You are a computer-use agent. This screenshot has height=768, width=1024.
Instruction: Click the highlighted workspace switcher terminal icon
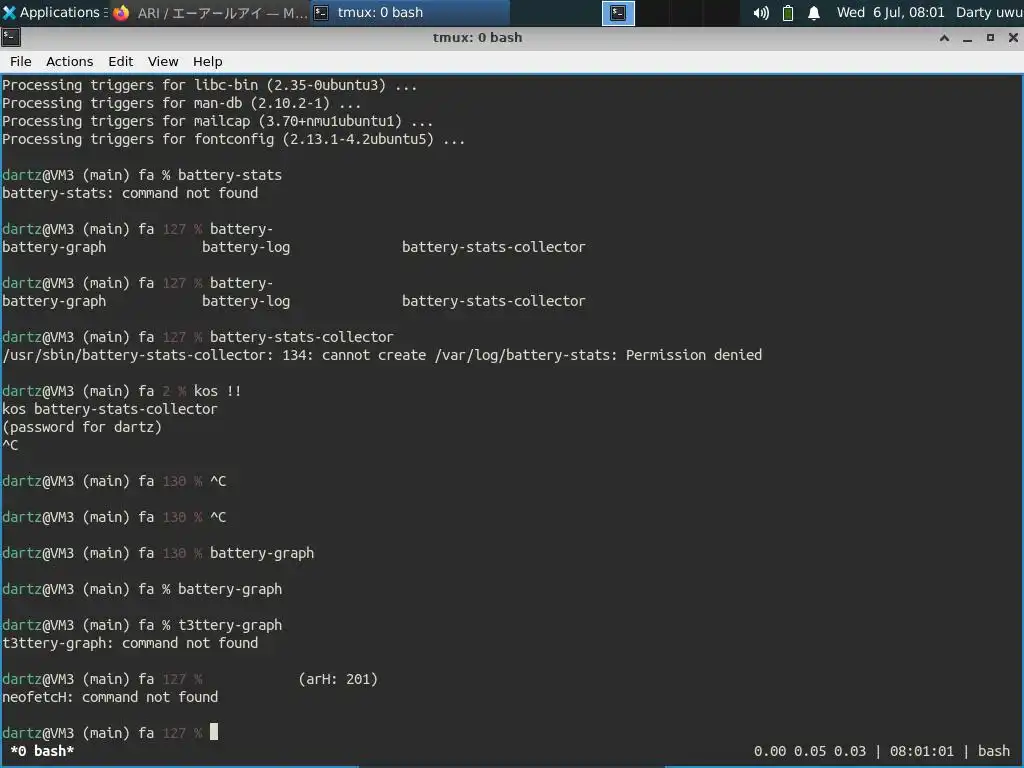point(618,13)
